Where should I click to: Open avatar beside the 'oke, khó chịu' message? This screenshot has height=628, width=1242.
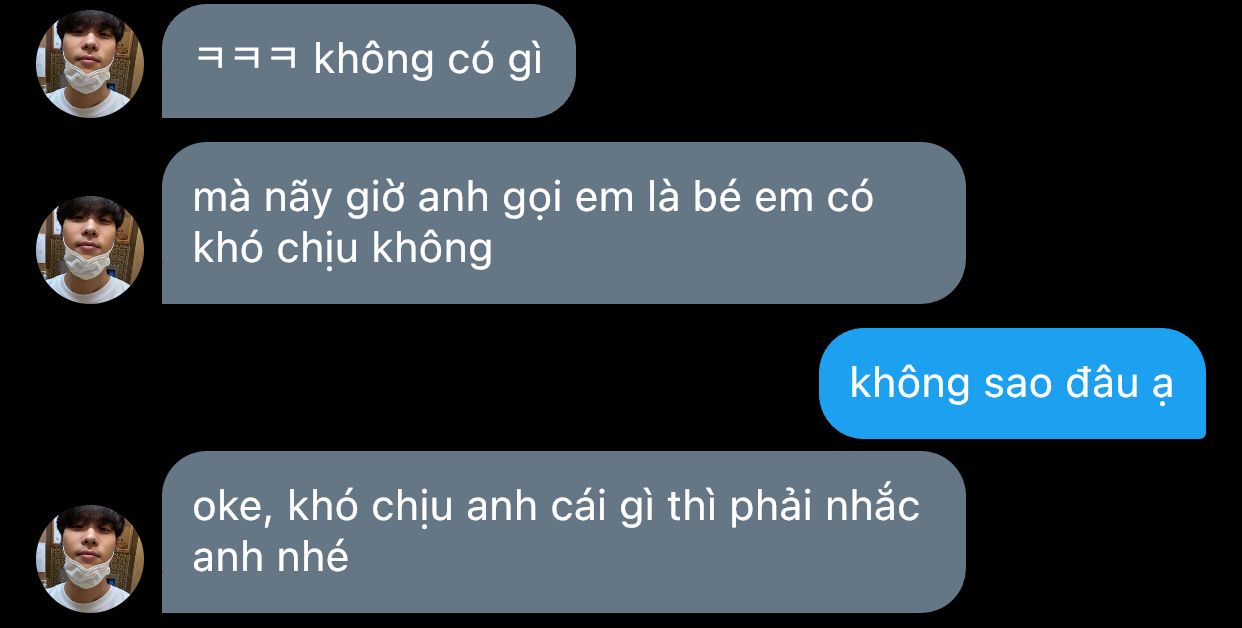coord(90,558)
